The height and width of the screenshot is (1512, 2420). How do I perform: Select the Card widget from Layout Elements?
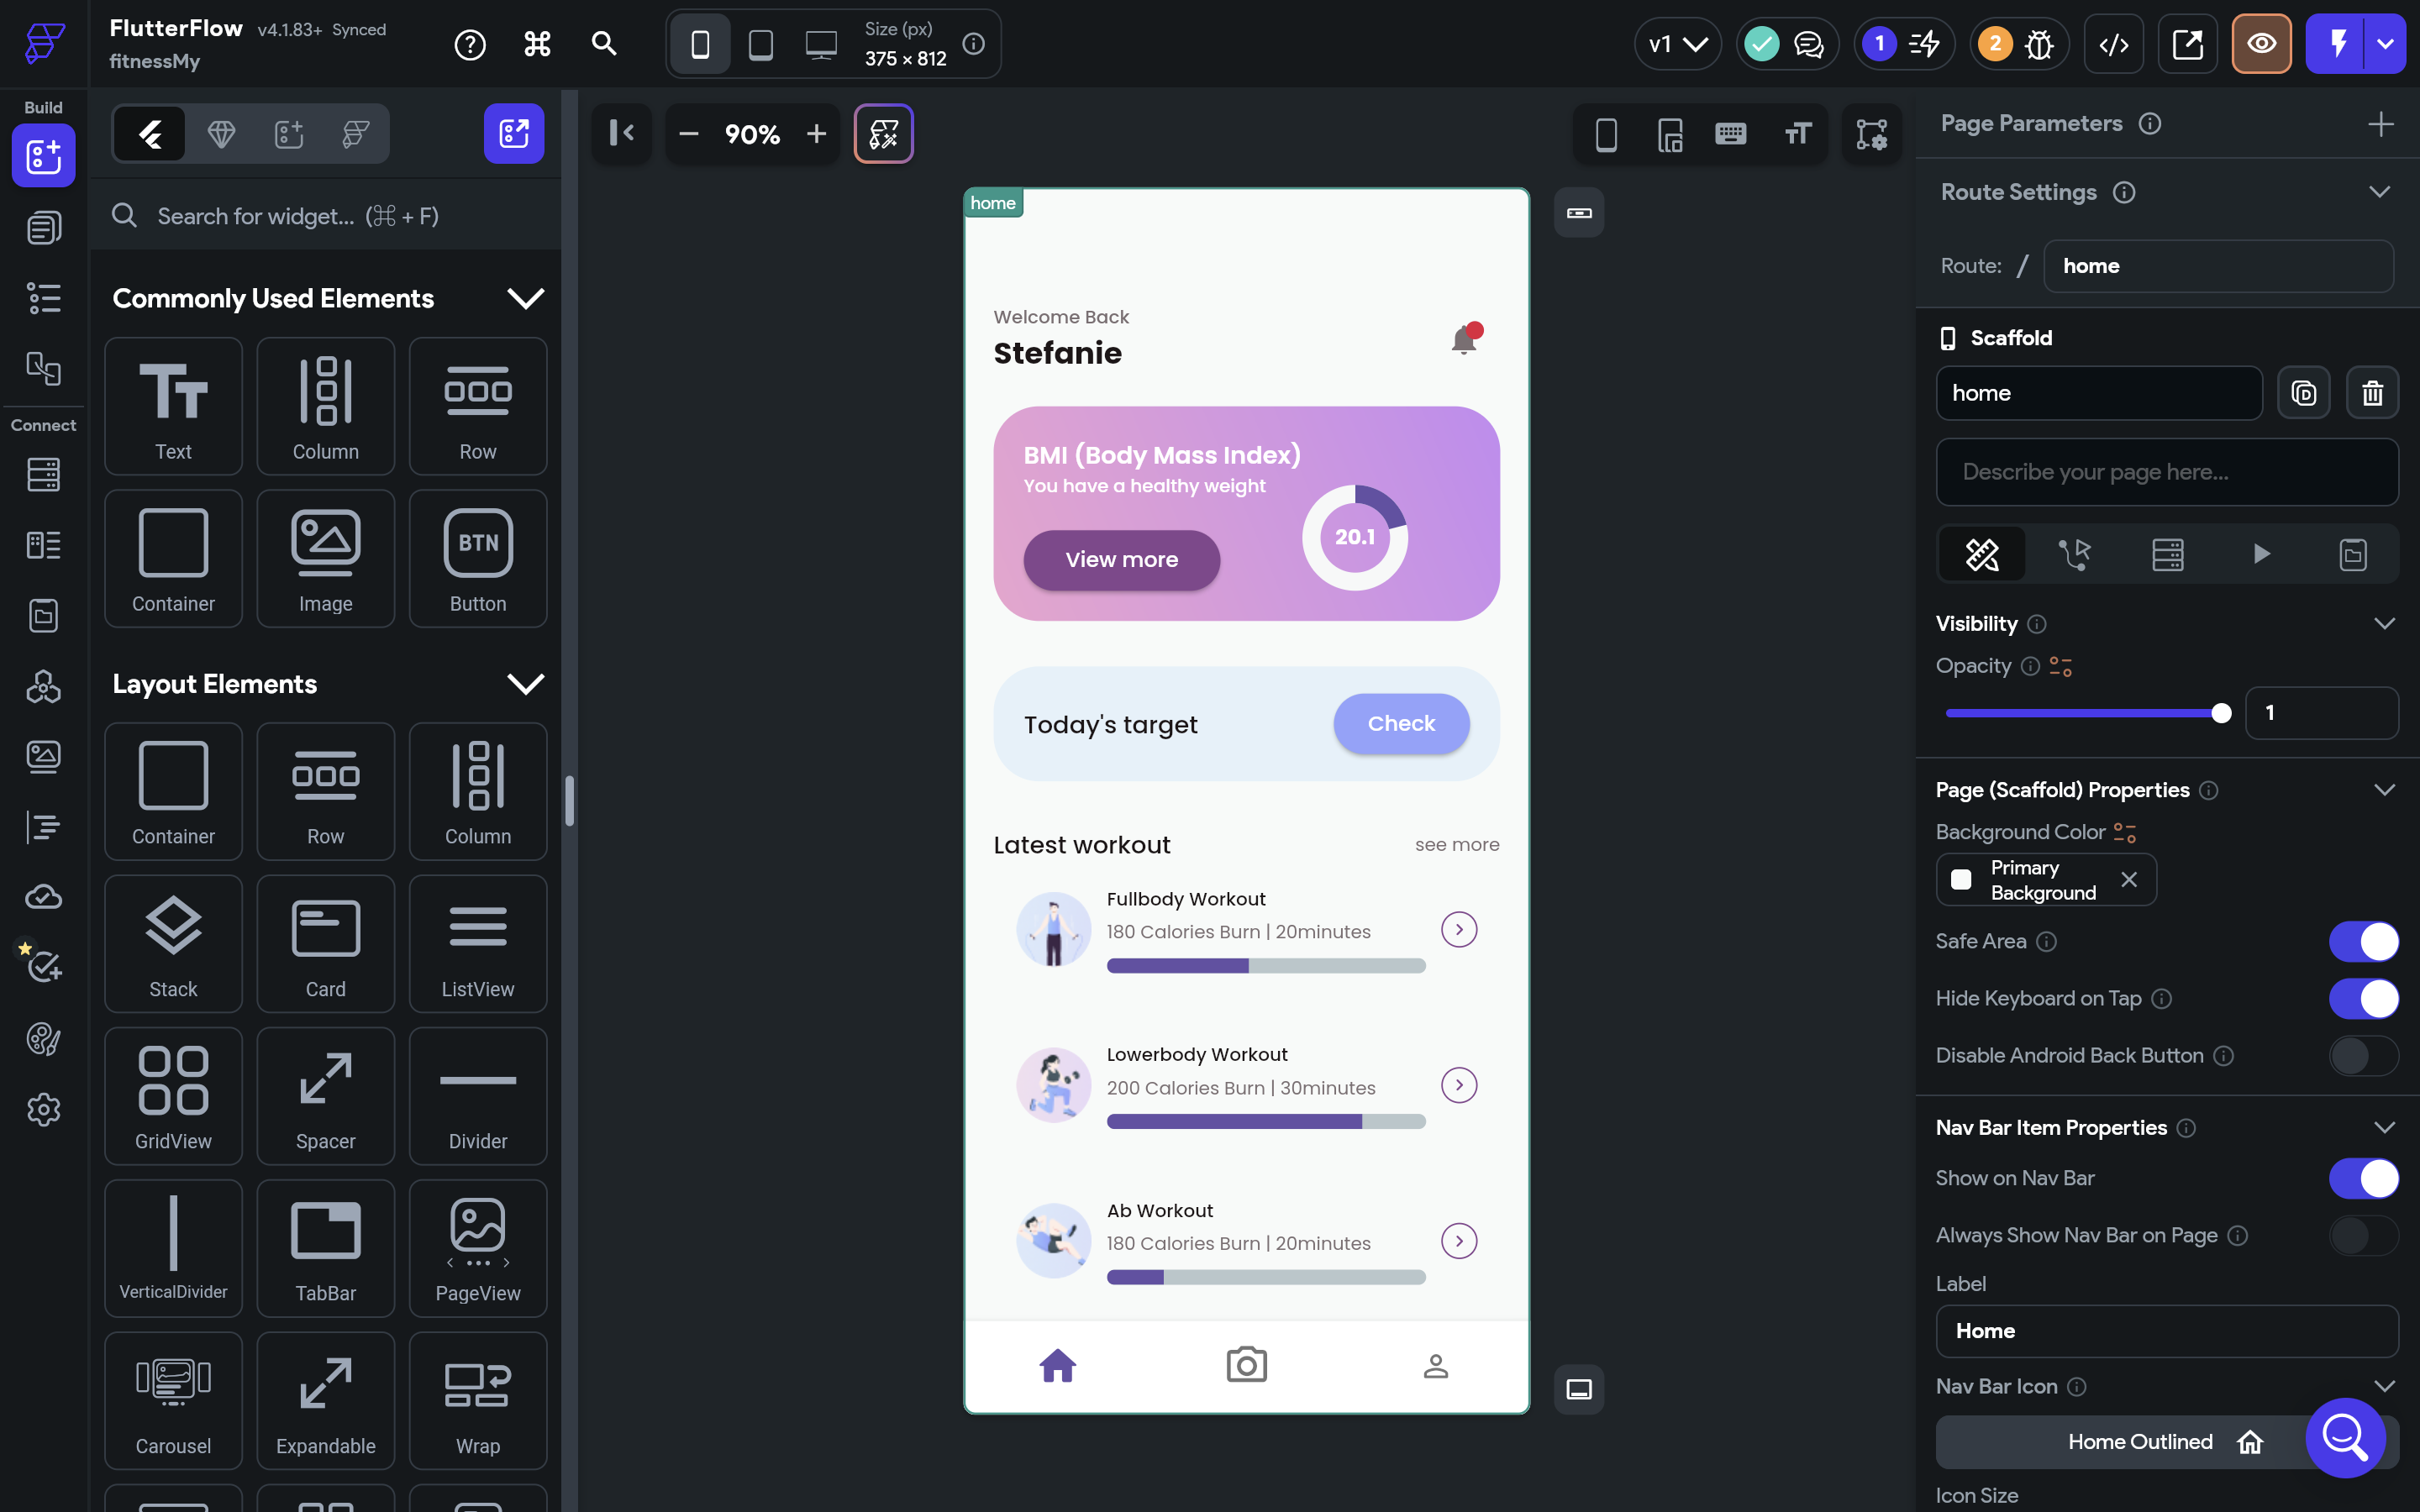coord(325,943)
